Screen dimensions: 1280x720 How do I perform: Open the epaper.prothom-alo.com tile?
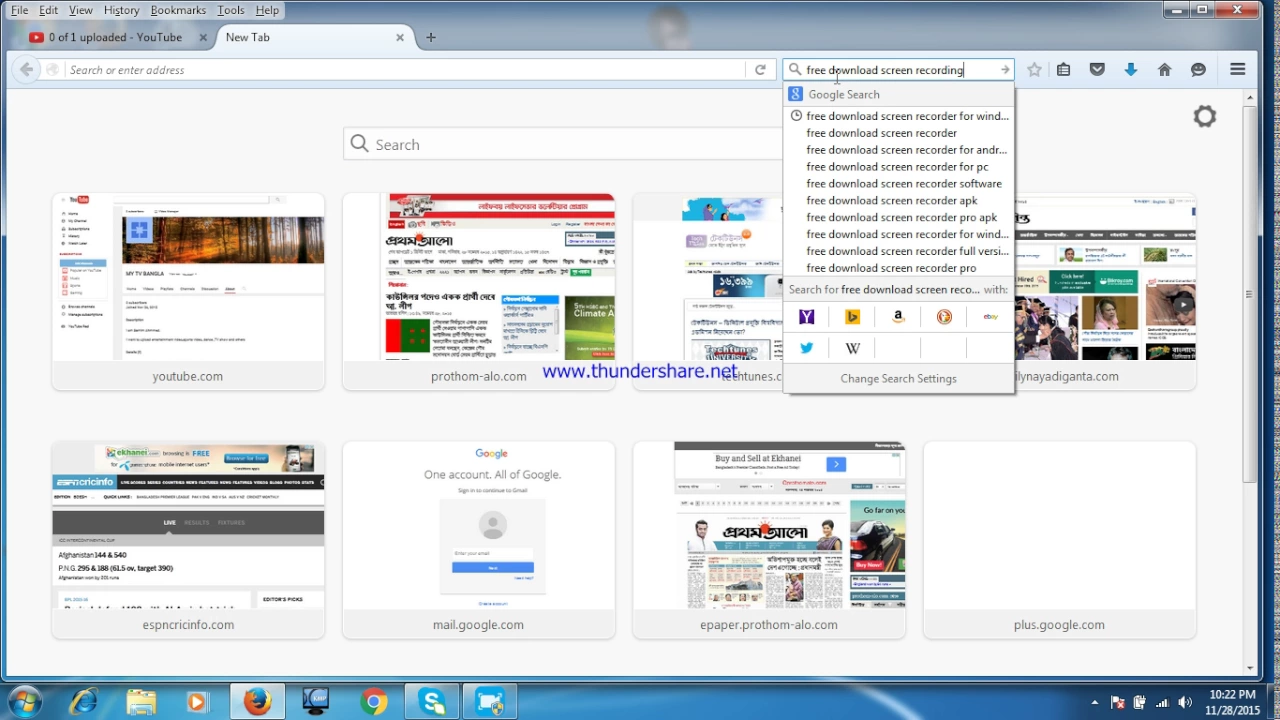[769, 540]
